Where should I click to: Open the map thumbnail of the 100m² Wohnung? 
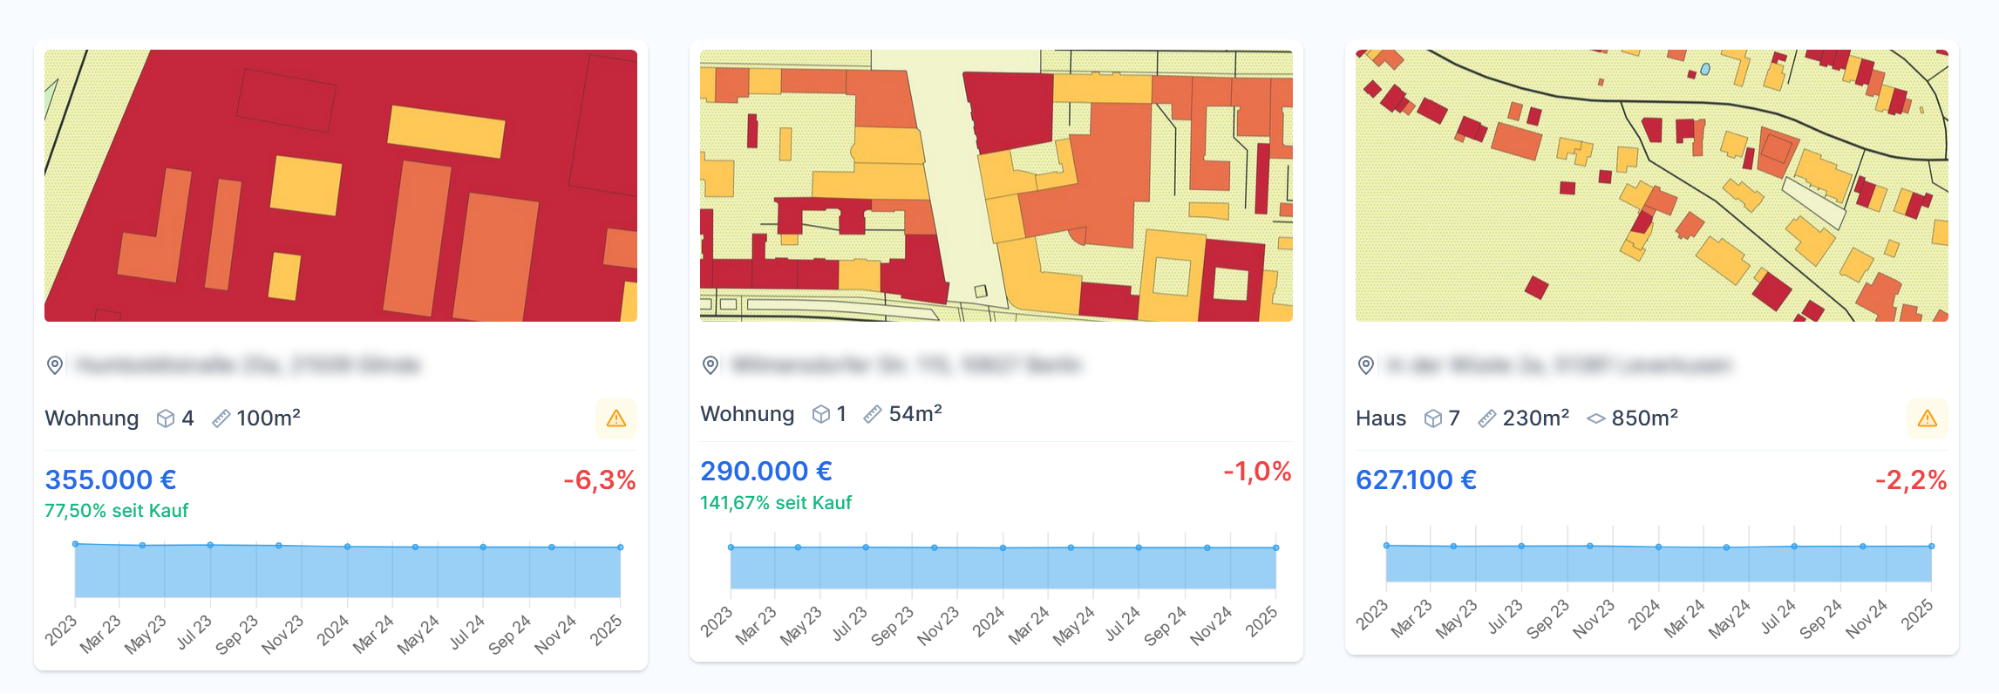(341, 186)
